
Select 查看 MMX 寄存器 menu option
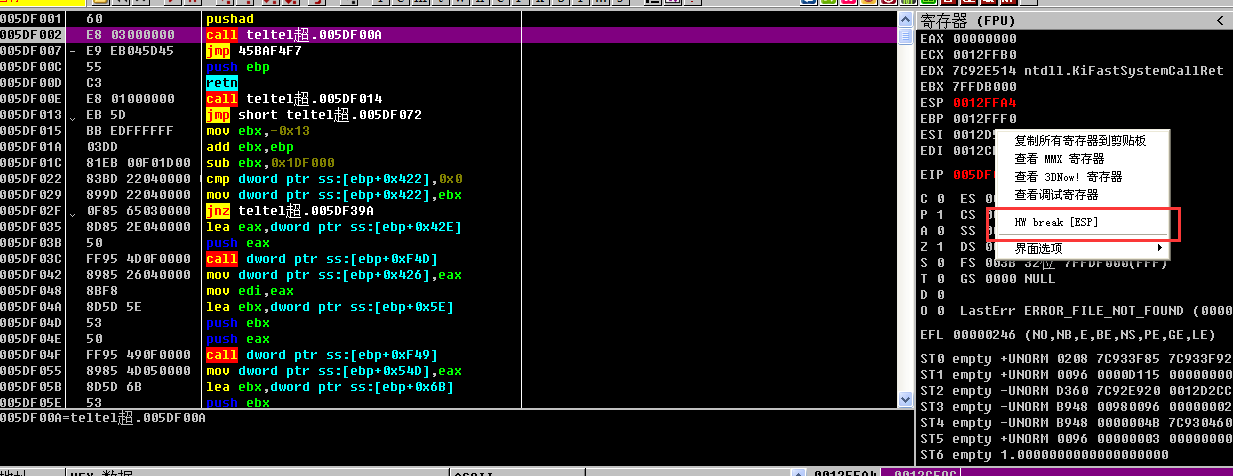[1059, 159]
